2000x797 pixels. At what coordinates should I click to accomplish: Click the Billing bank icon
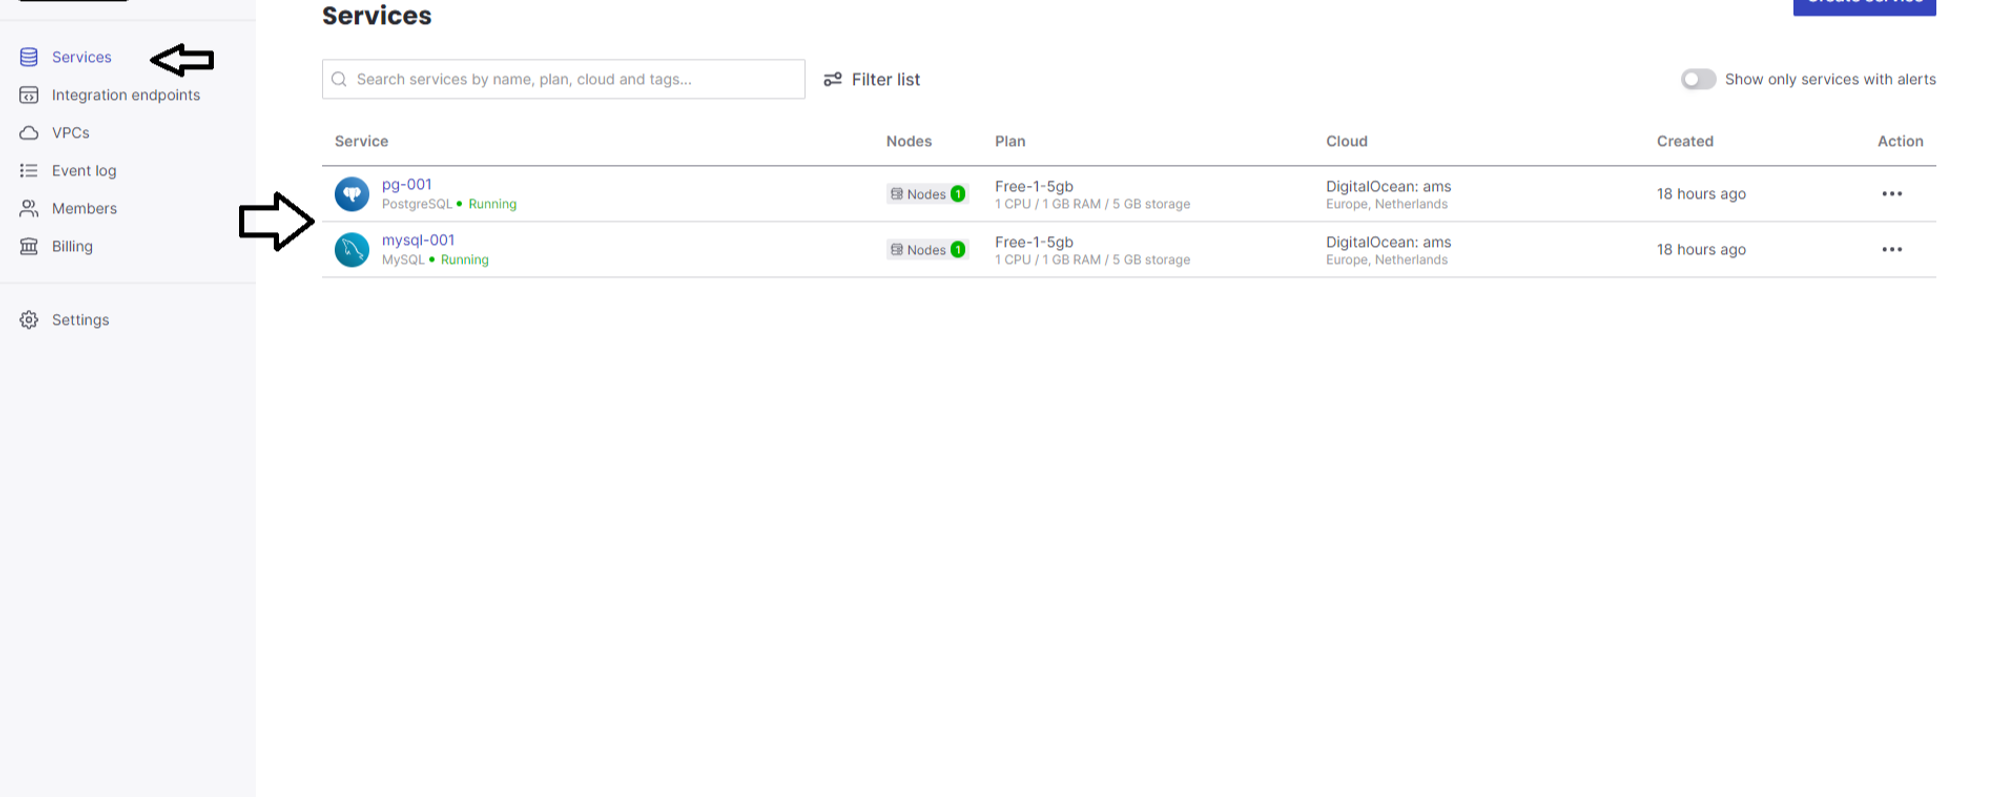point(29,247)
